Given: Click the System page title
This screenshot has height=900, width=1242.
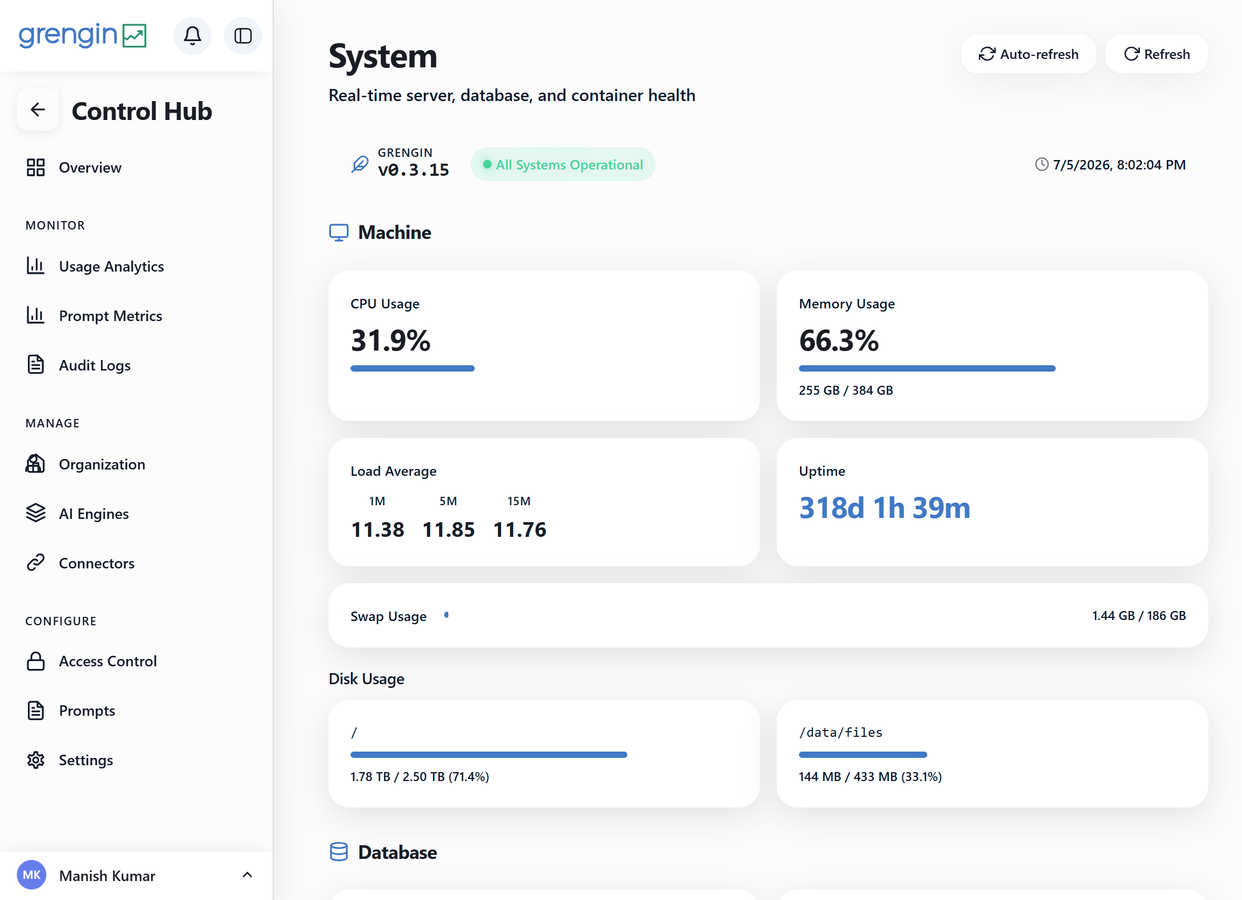Looking at the screenshot, I should tap(383, 56).
